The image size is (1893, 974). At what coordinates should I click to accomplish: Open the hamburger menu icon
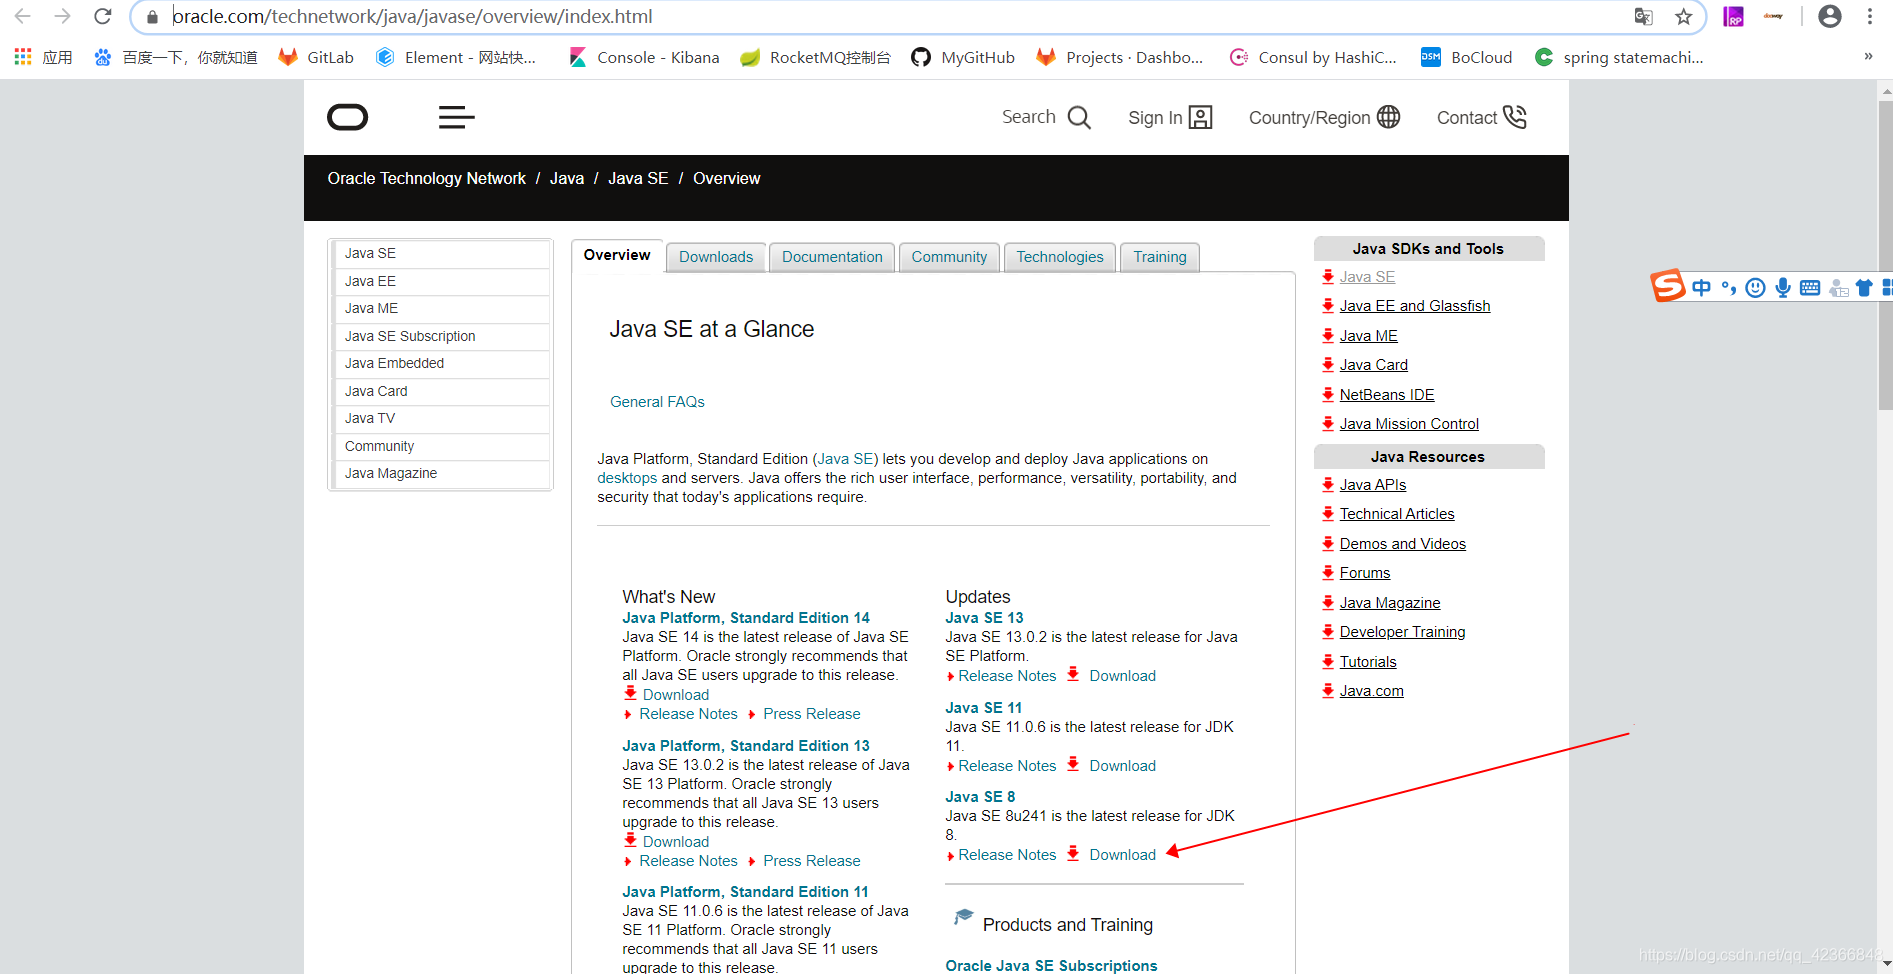coord(456,118)
